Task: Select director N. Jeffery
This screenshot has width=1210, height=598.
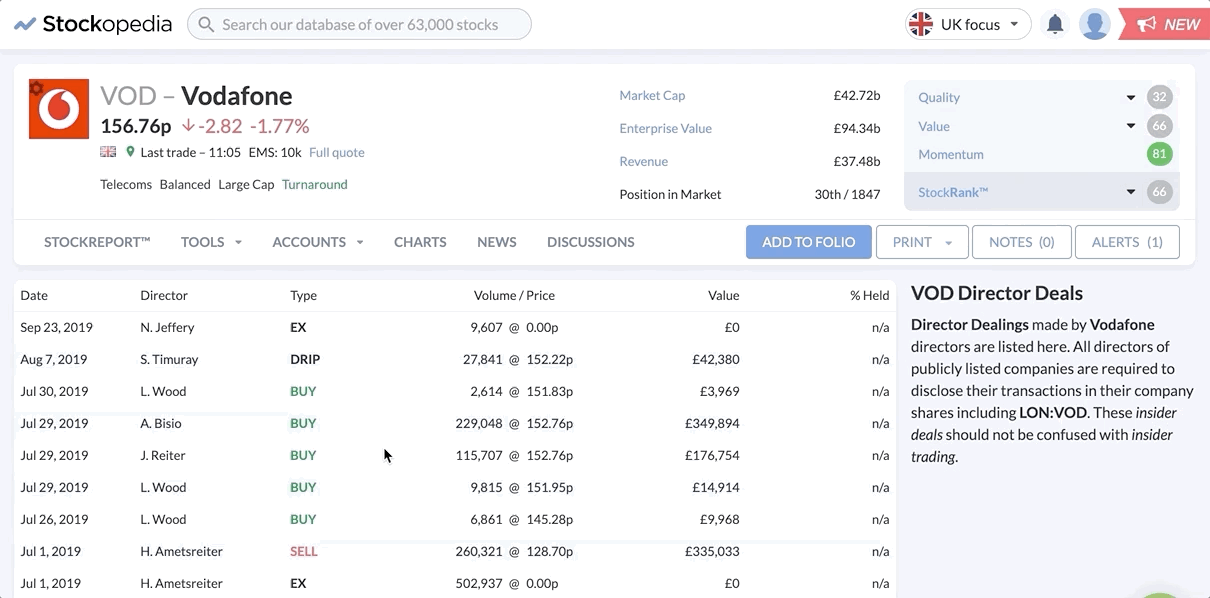Action: 167,327
